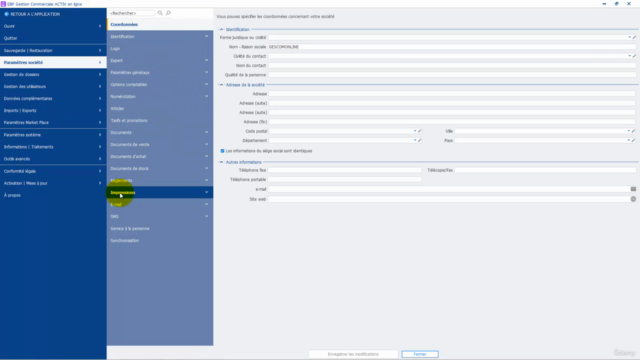Expand the Expert item chevron
Screen dimensions: 640x360
[x=207, y=60]
